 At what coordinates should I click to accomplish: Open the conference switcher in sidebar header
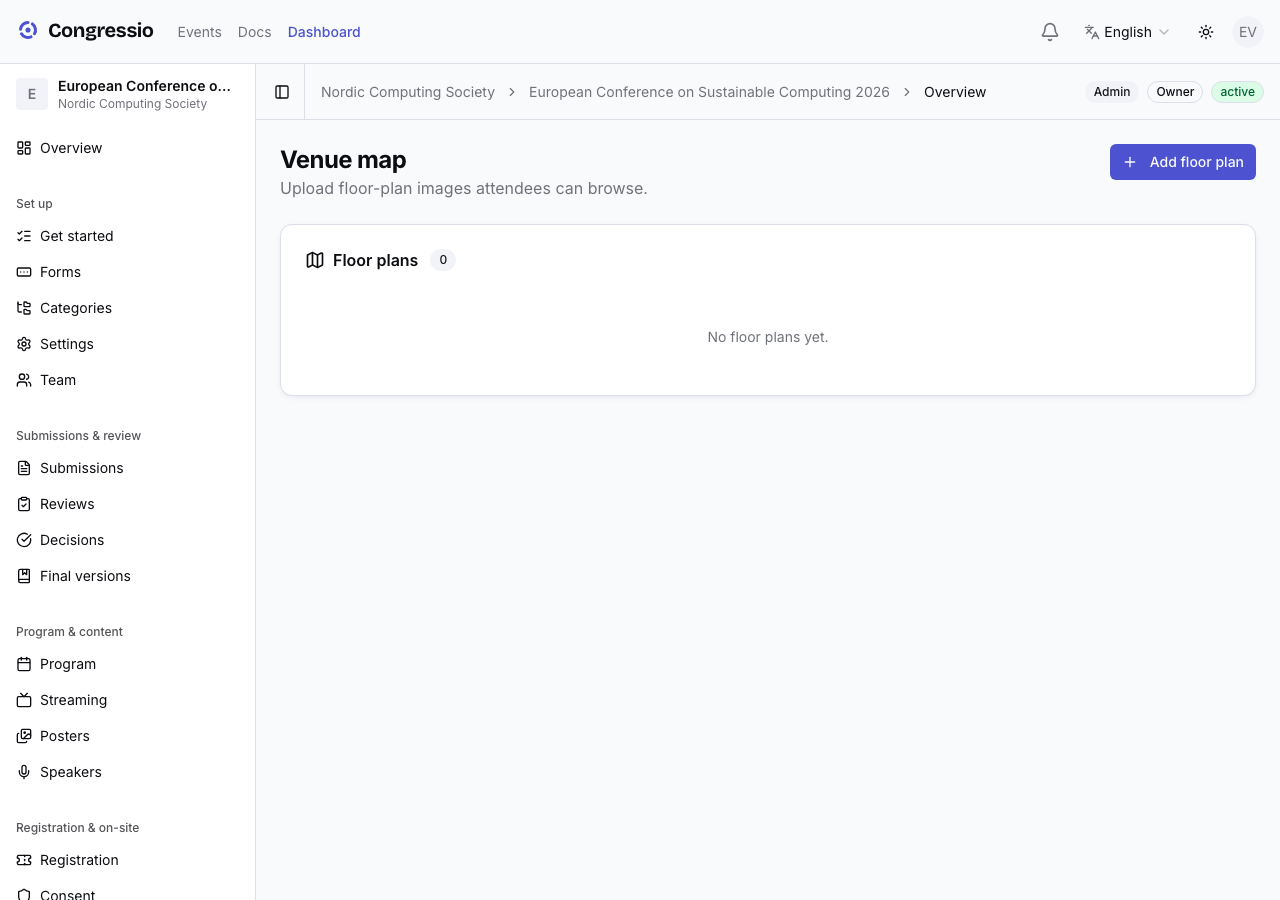(x=128, y=94)
